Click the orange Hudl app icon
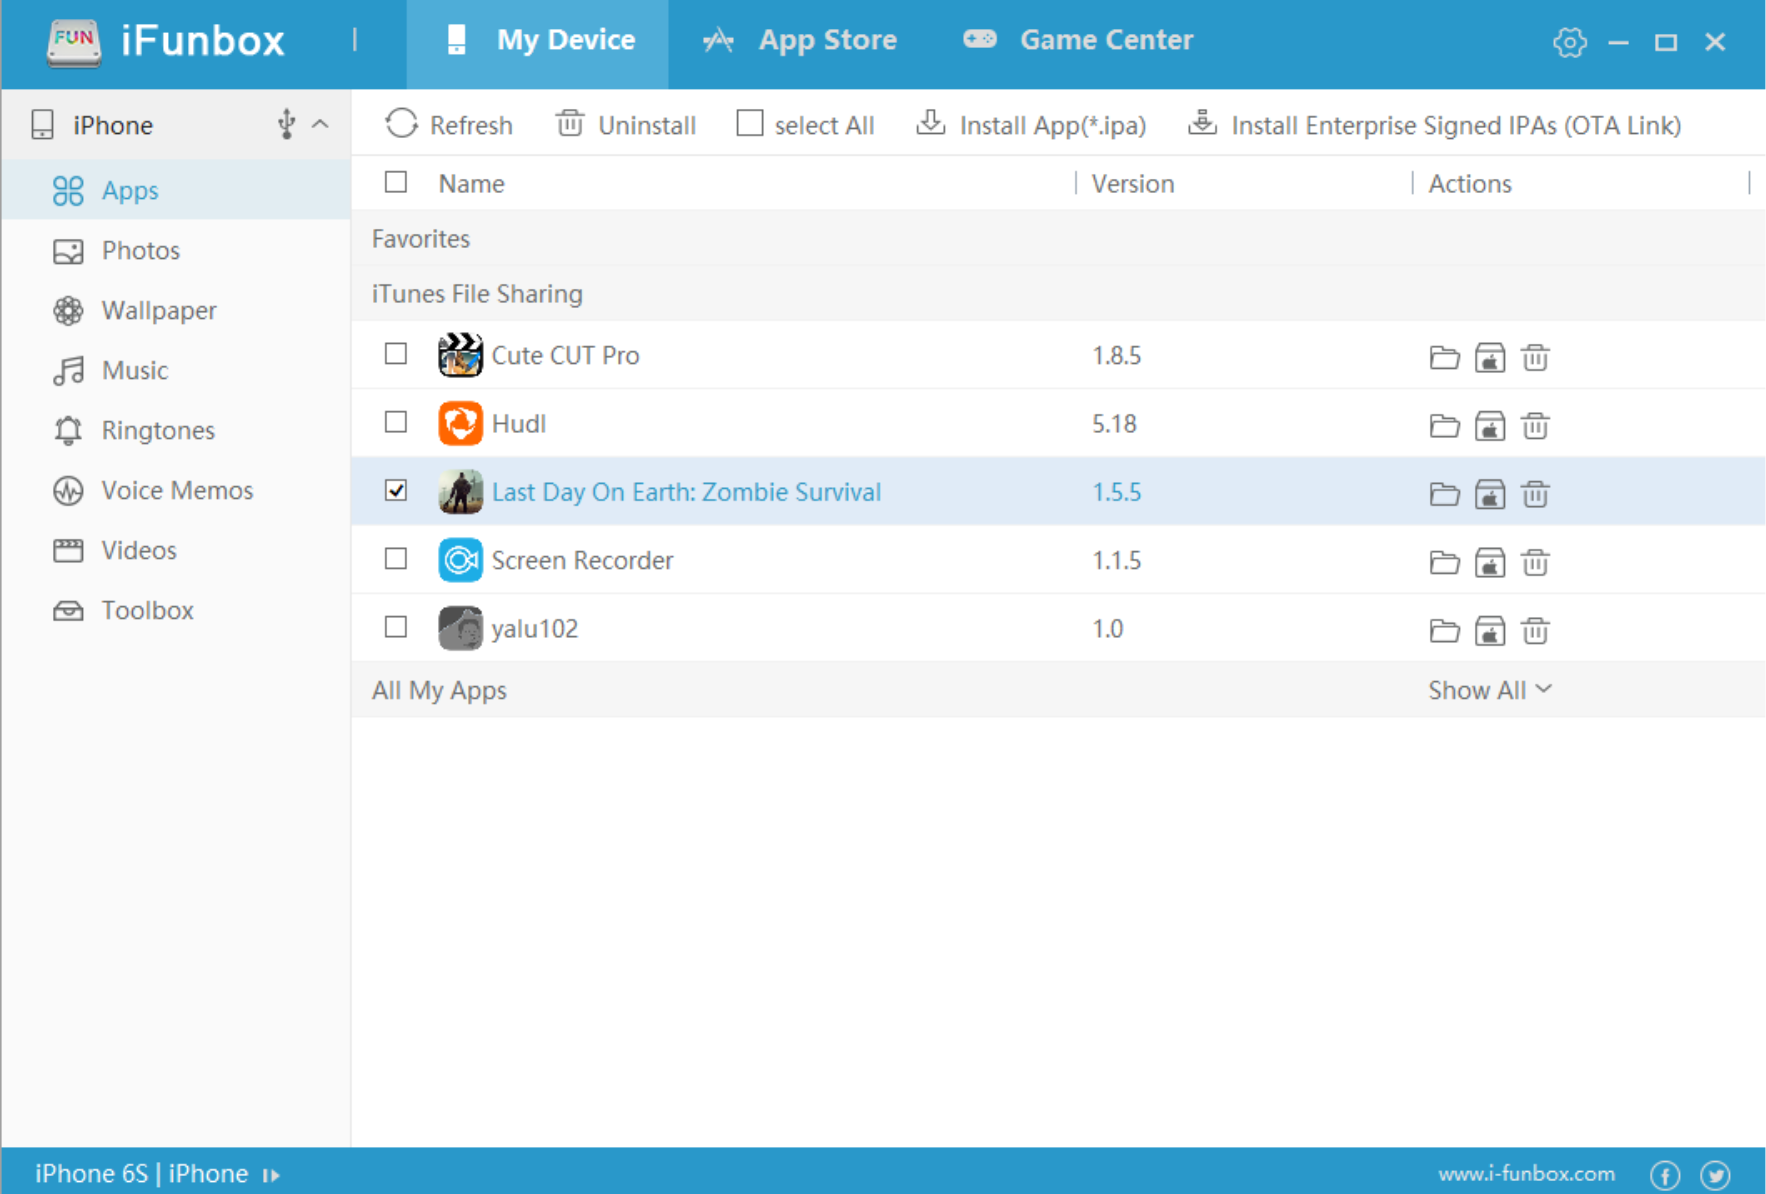This screenshot has height=1194, width=1766. point(460,423)
